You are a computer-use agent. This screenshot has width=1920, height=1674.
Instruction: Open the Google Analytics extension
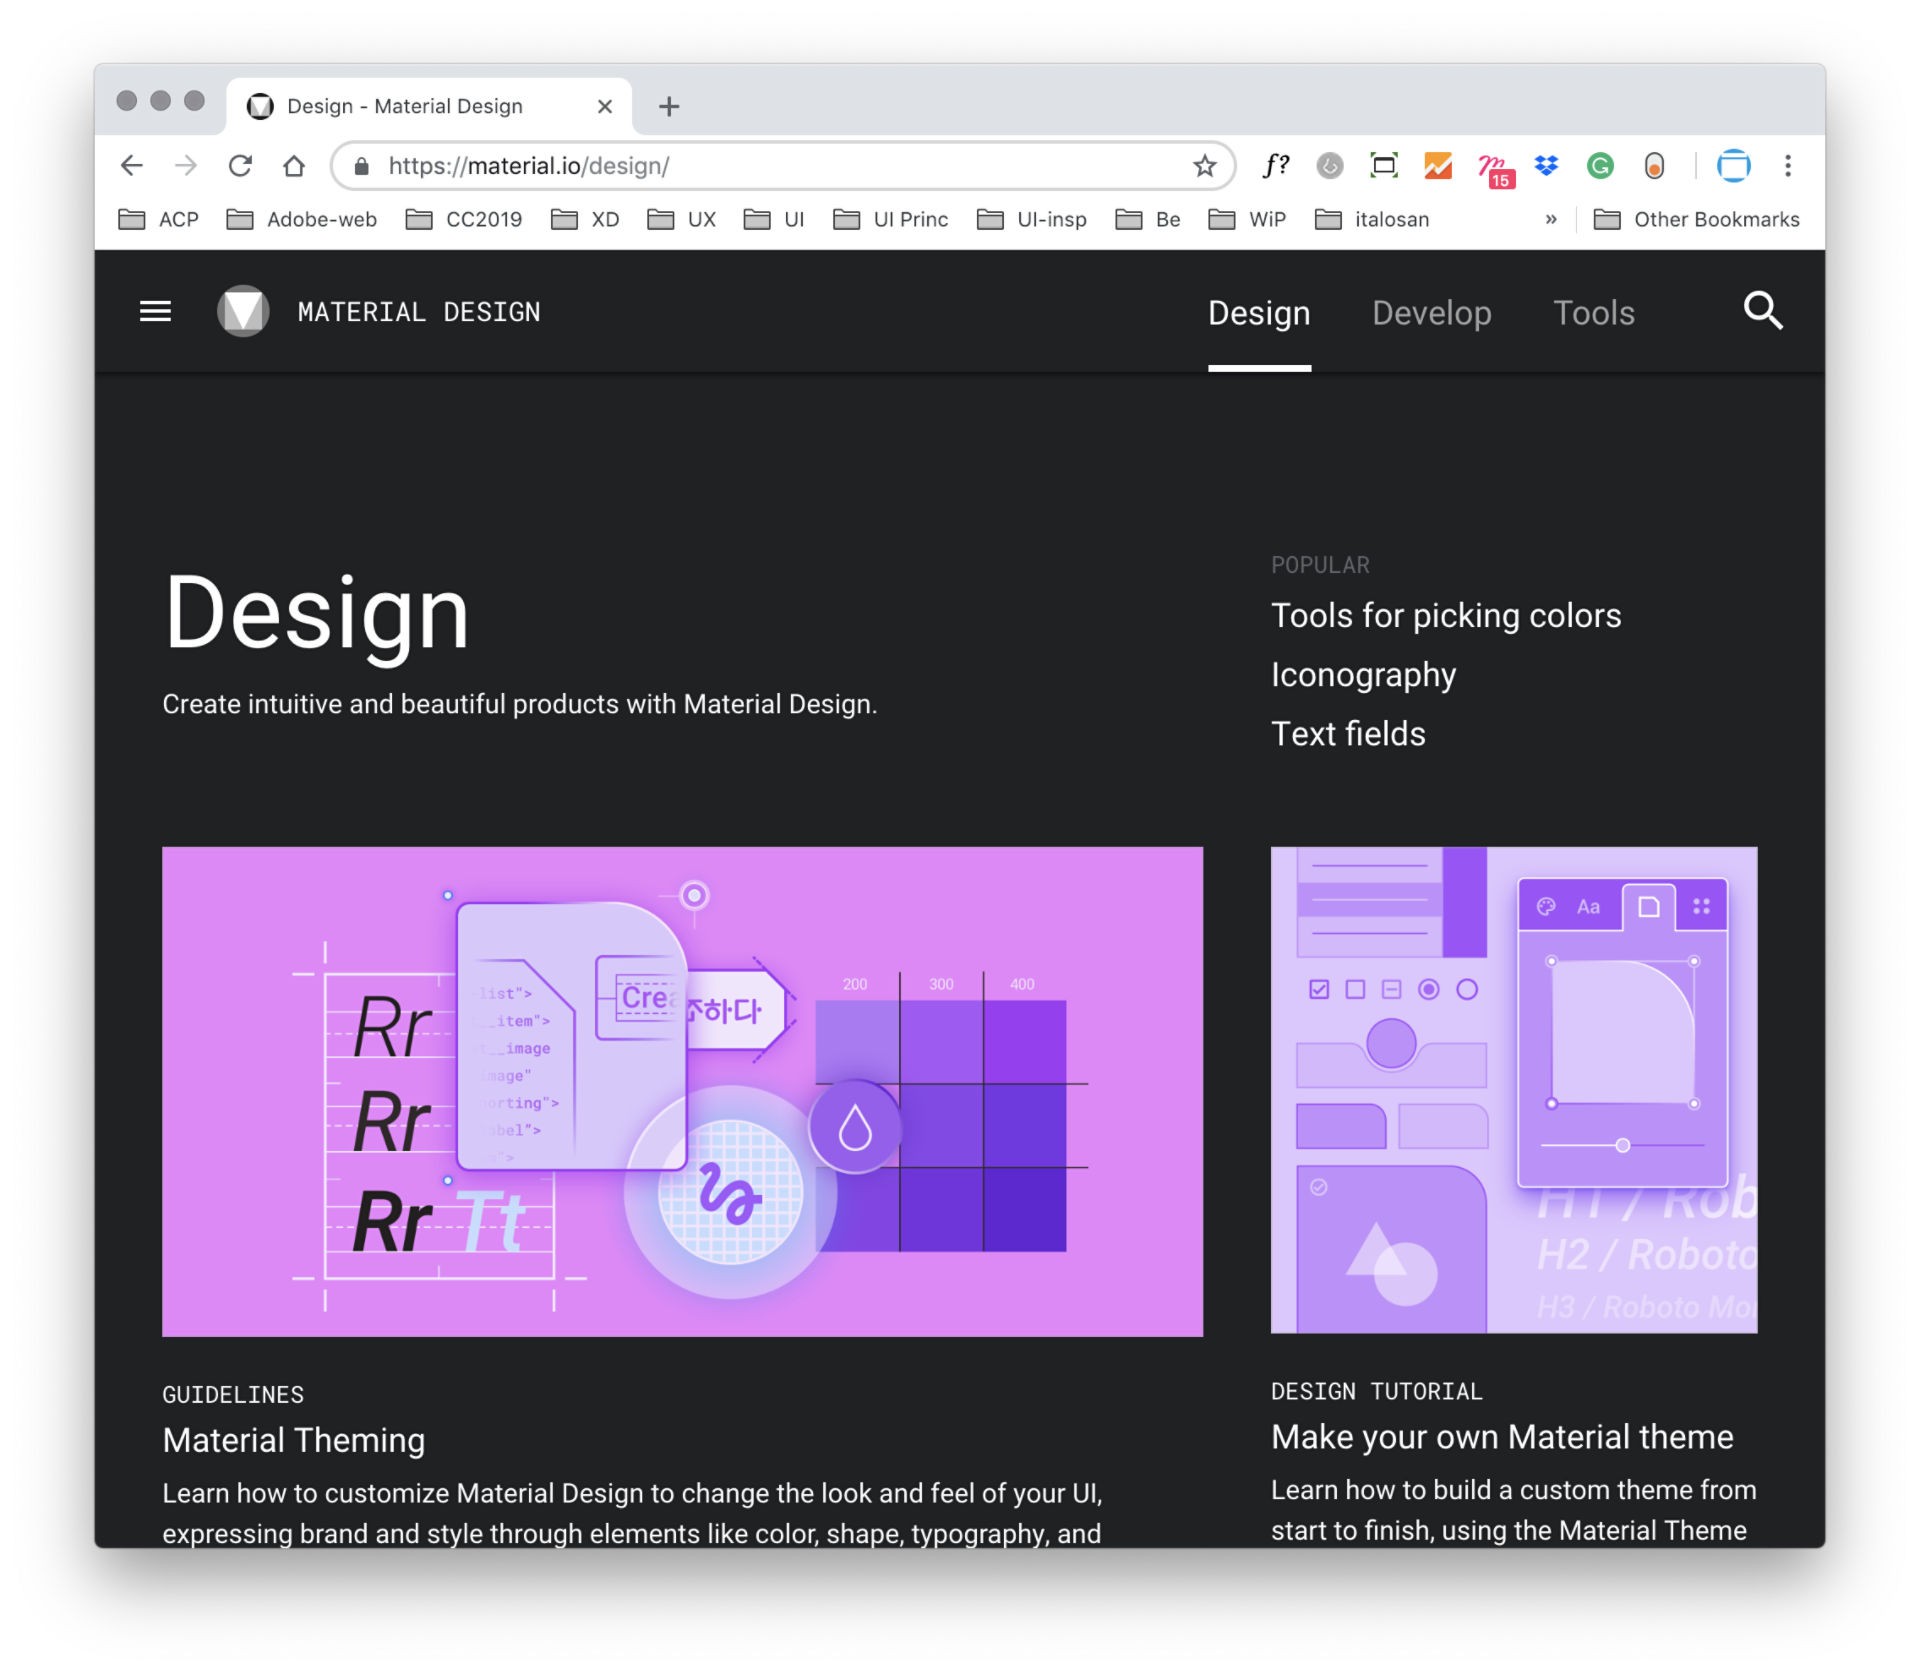point(1437,166)
